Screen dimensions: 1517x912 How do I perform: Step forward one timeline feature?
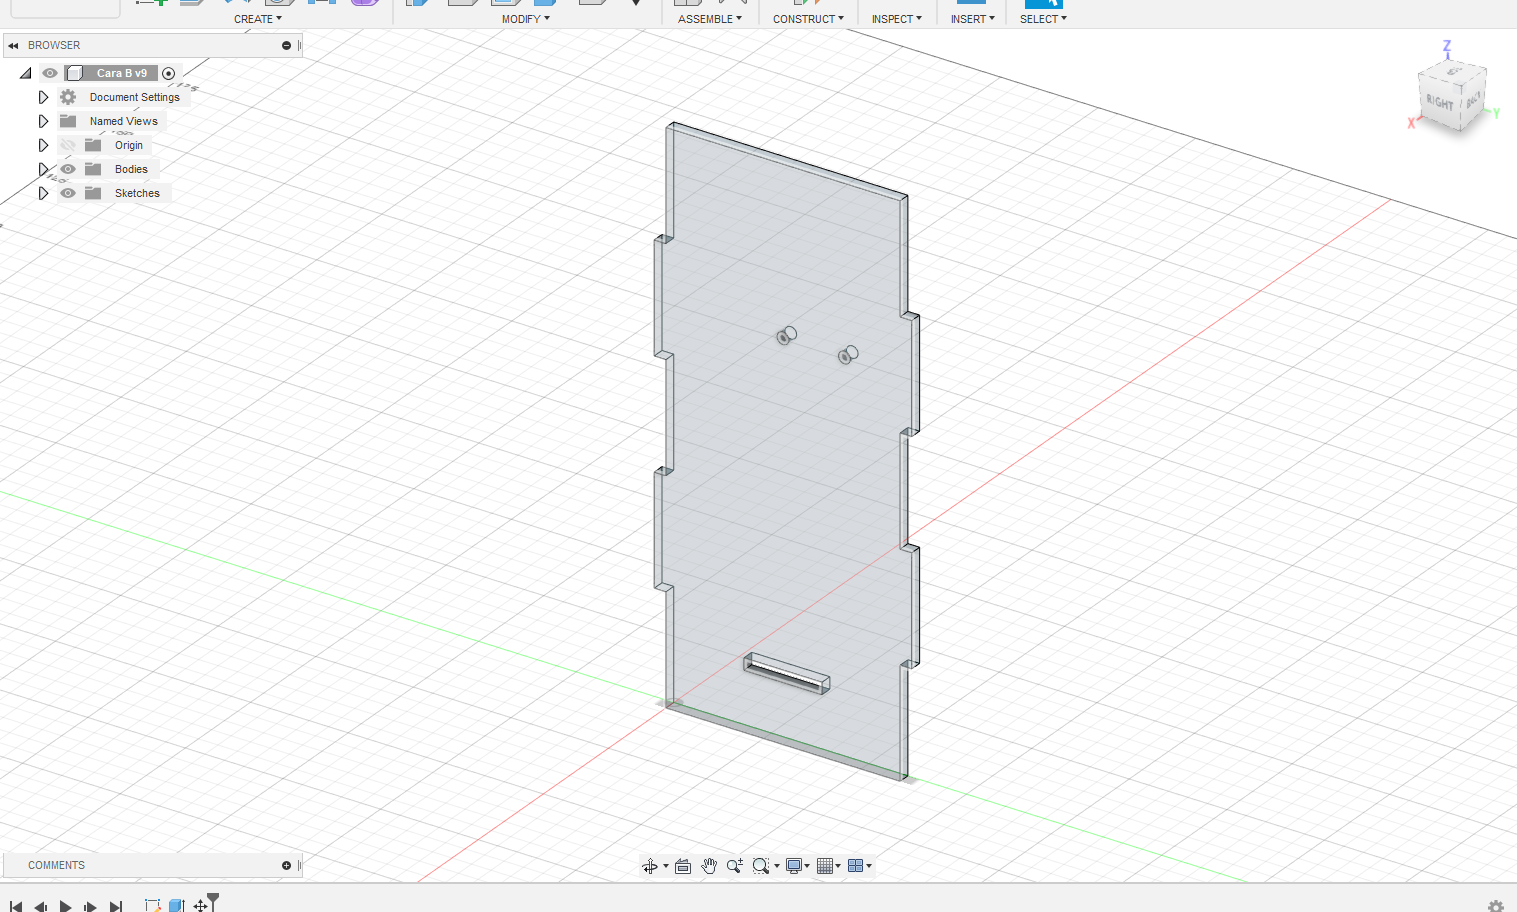pyautogui.click(x=91, y=906)
